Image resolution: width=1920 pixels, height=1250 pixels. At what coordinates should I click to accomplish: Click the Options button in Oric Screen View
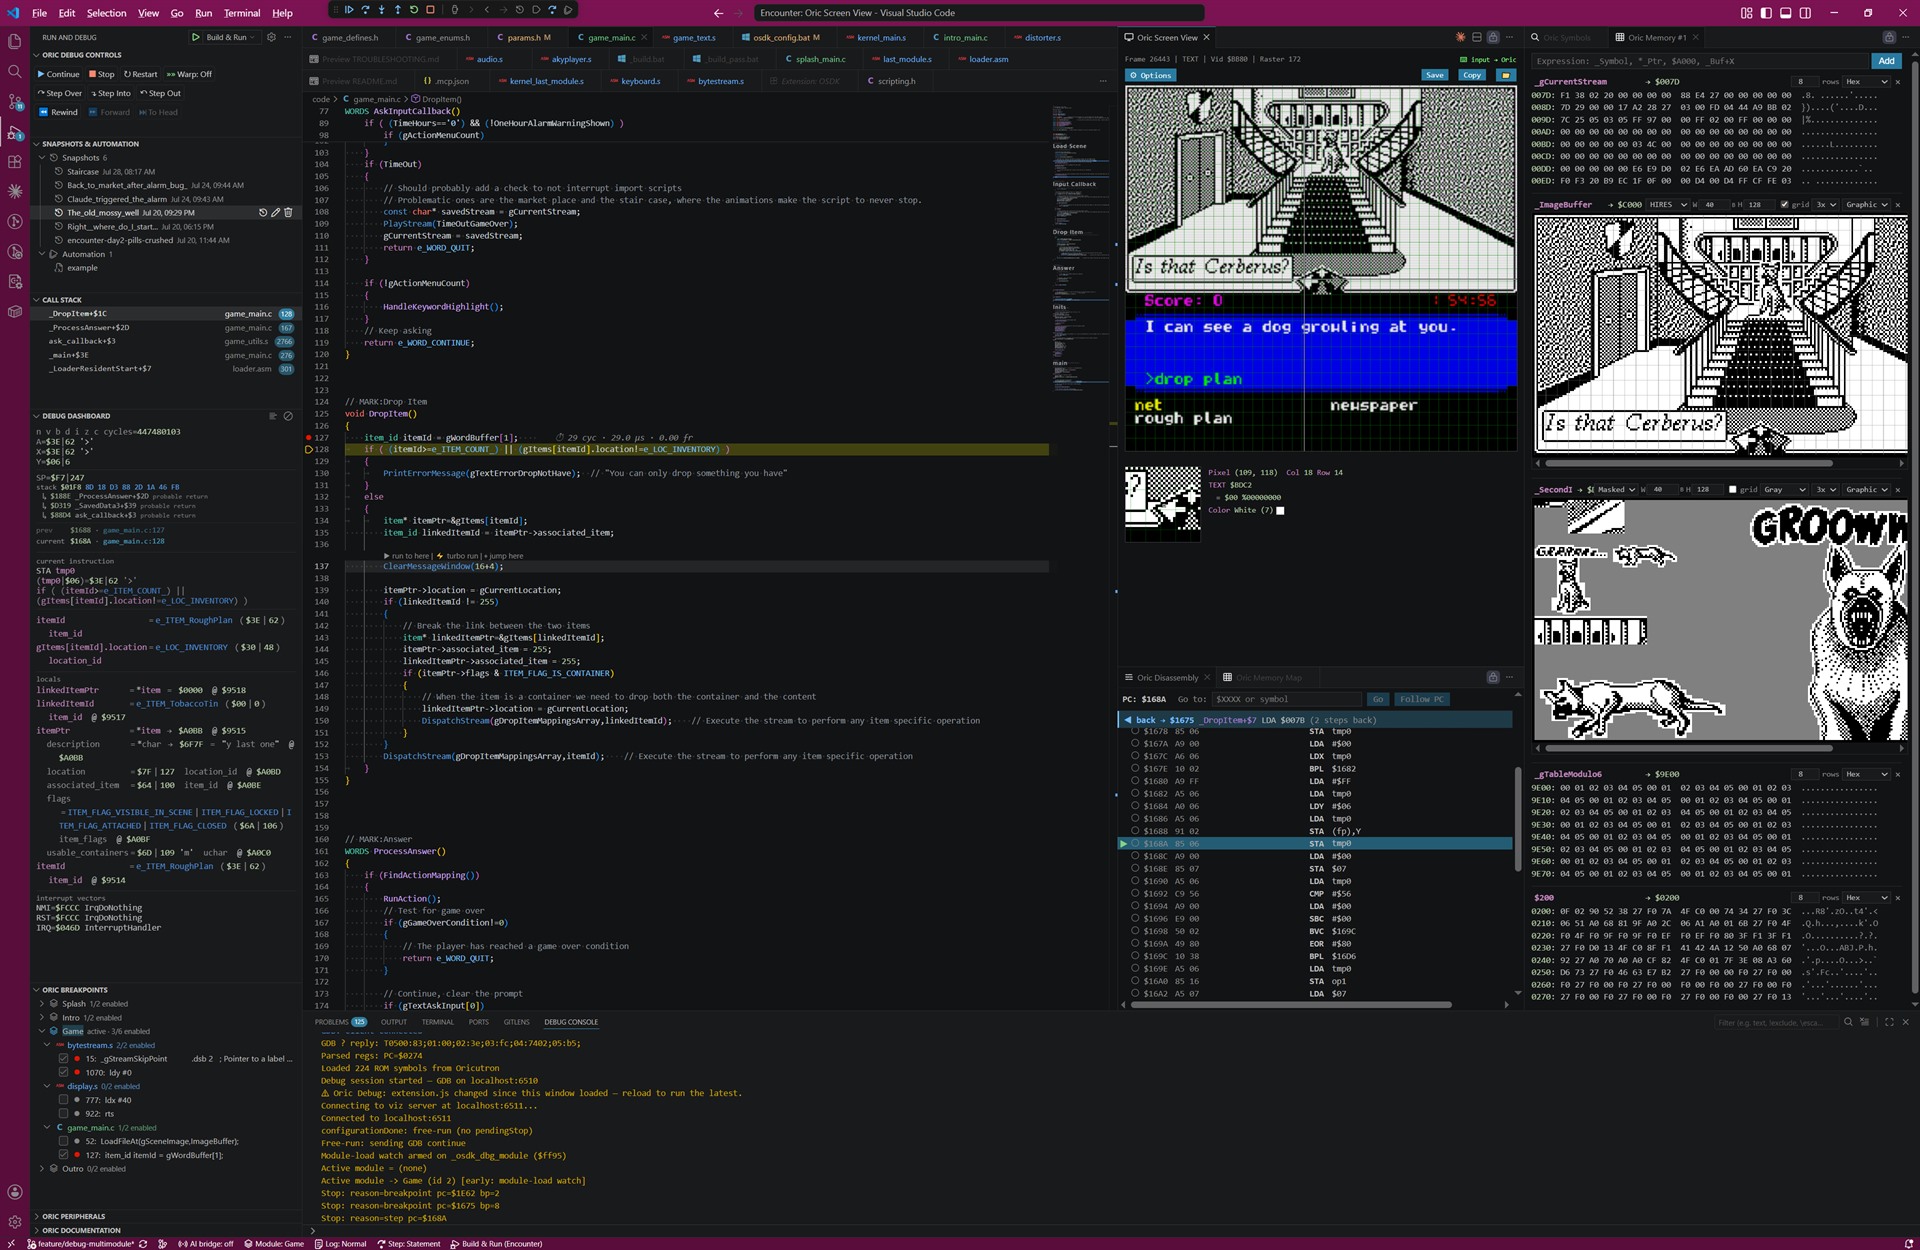click(x=1150, y=75)
